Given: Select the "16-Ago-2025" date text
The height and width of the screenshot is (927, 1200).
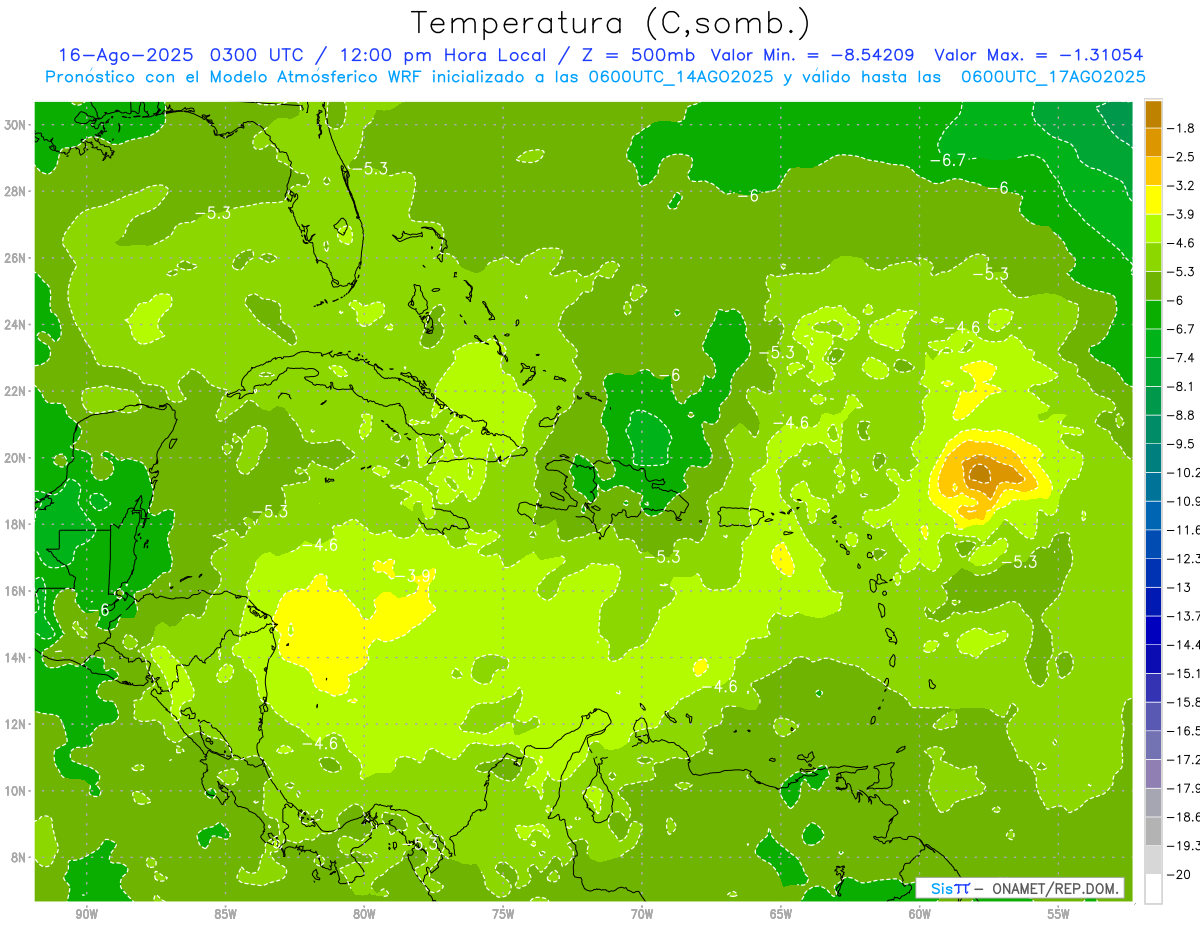Looking at the screenshot, I should (126, 55).
